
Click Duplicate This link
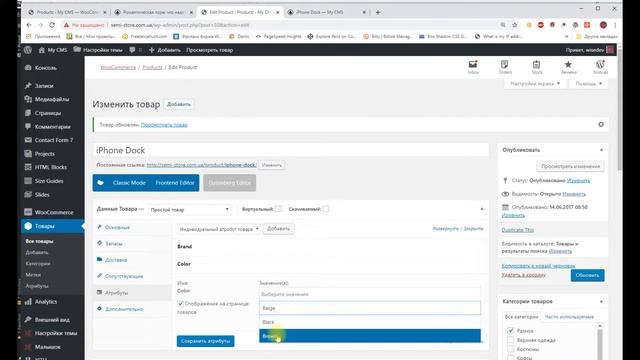[x=518, y=230]
